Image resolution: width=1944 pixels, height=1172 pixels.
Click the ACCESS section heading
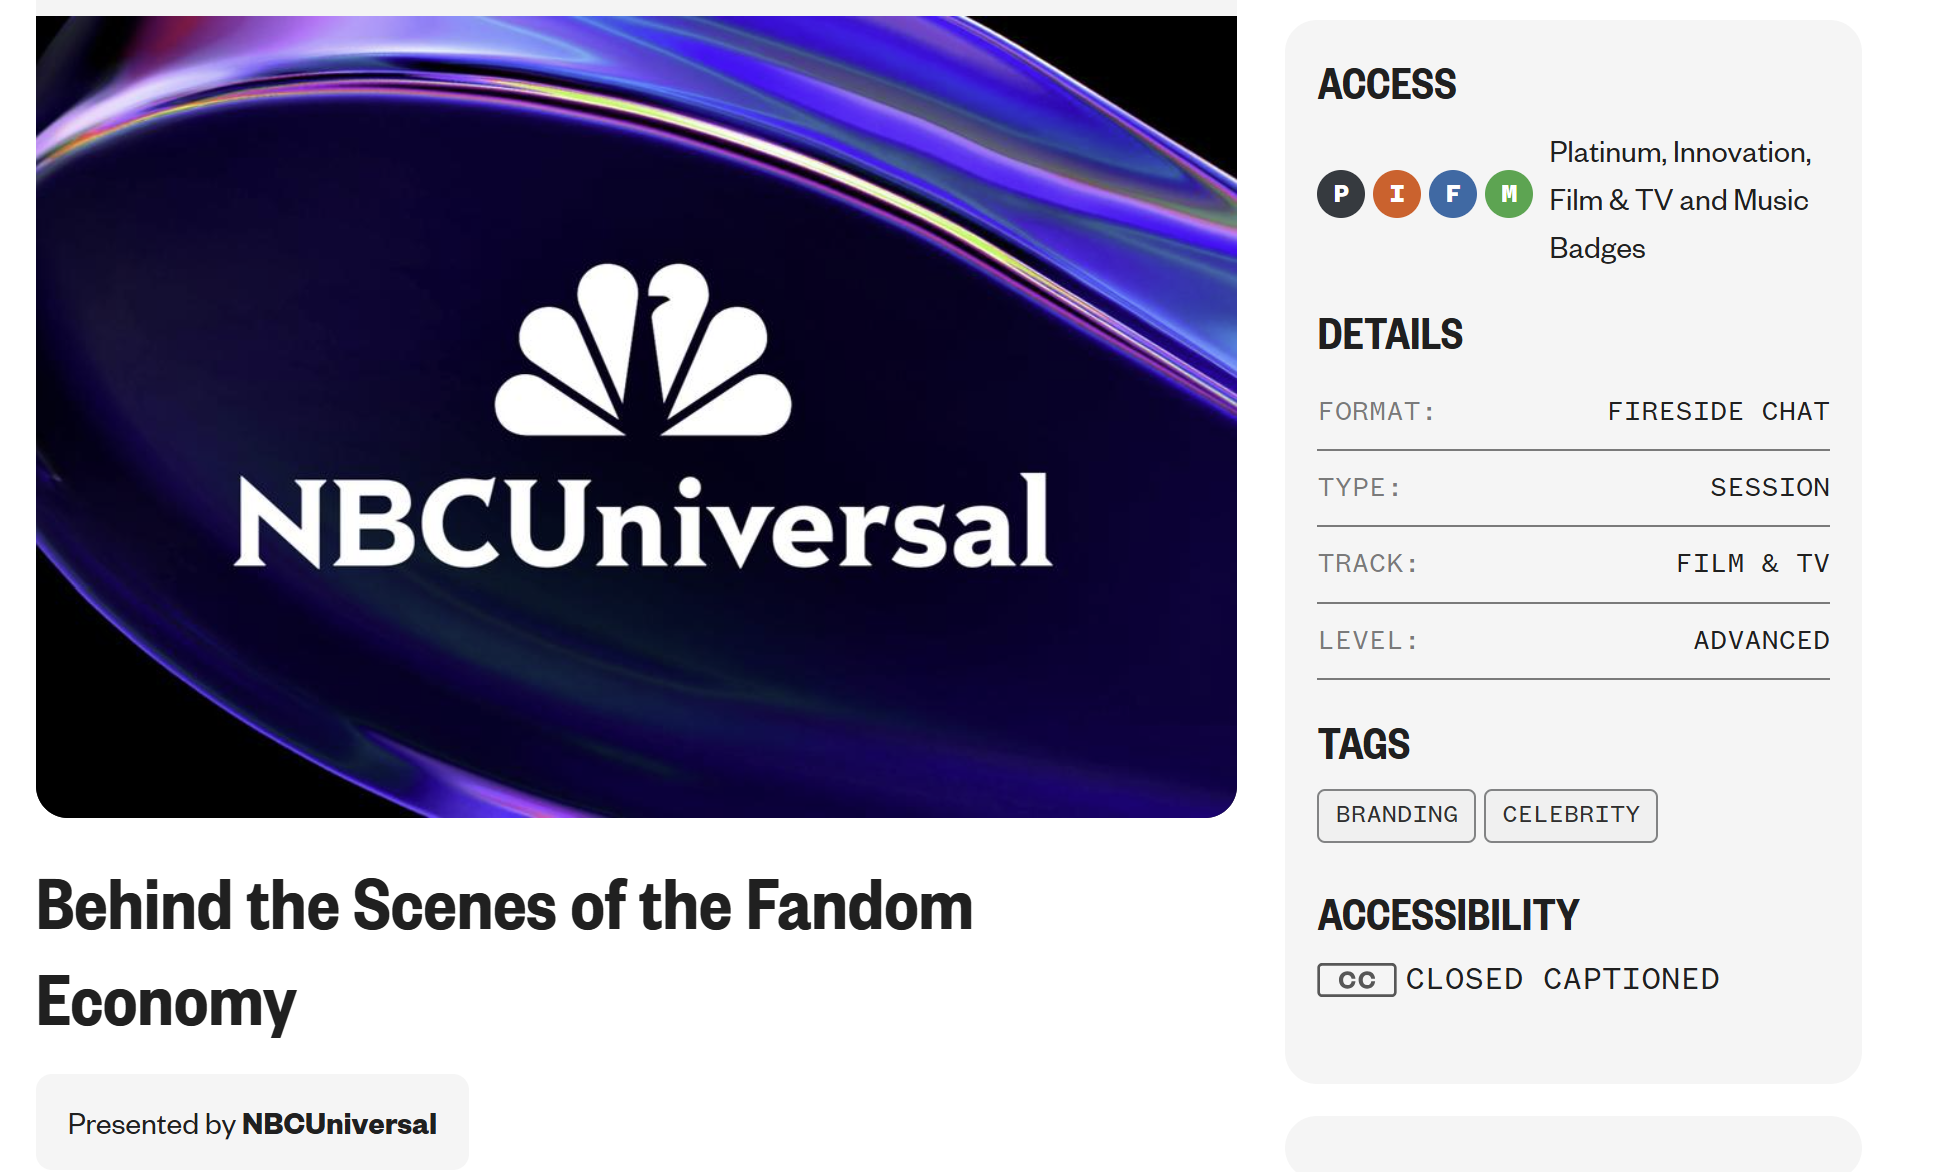tap(1387, 84)
